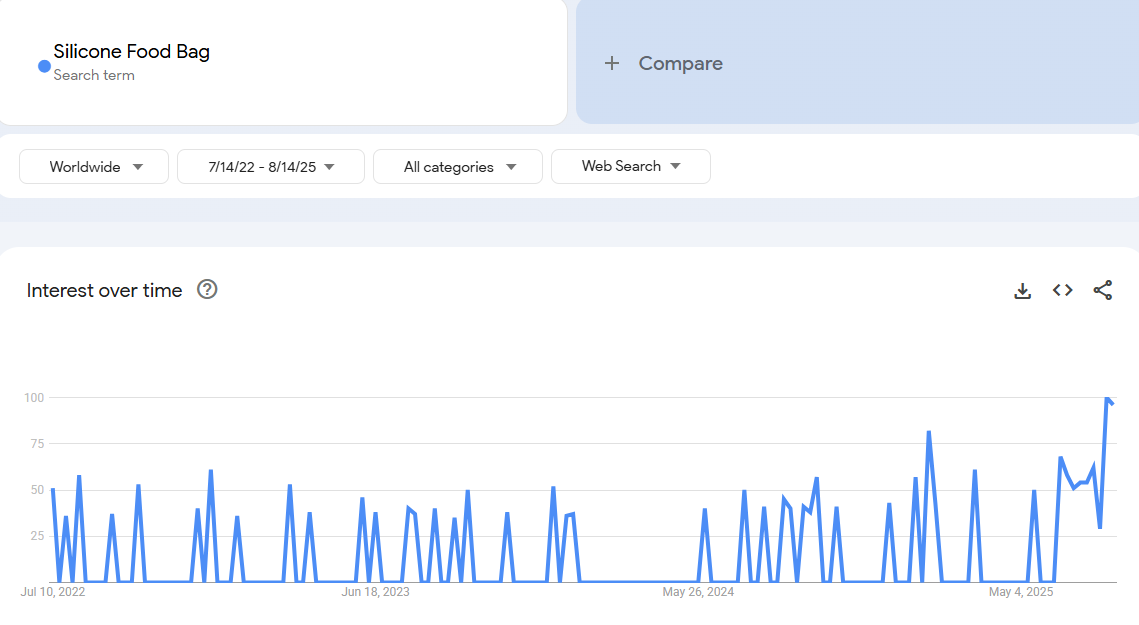Open the 7/14/22 - 8/14/25 date range dropdown
The image size is (1139, 625).
tap(270, 167)
